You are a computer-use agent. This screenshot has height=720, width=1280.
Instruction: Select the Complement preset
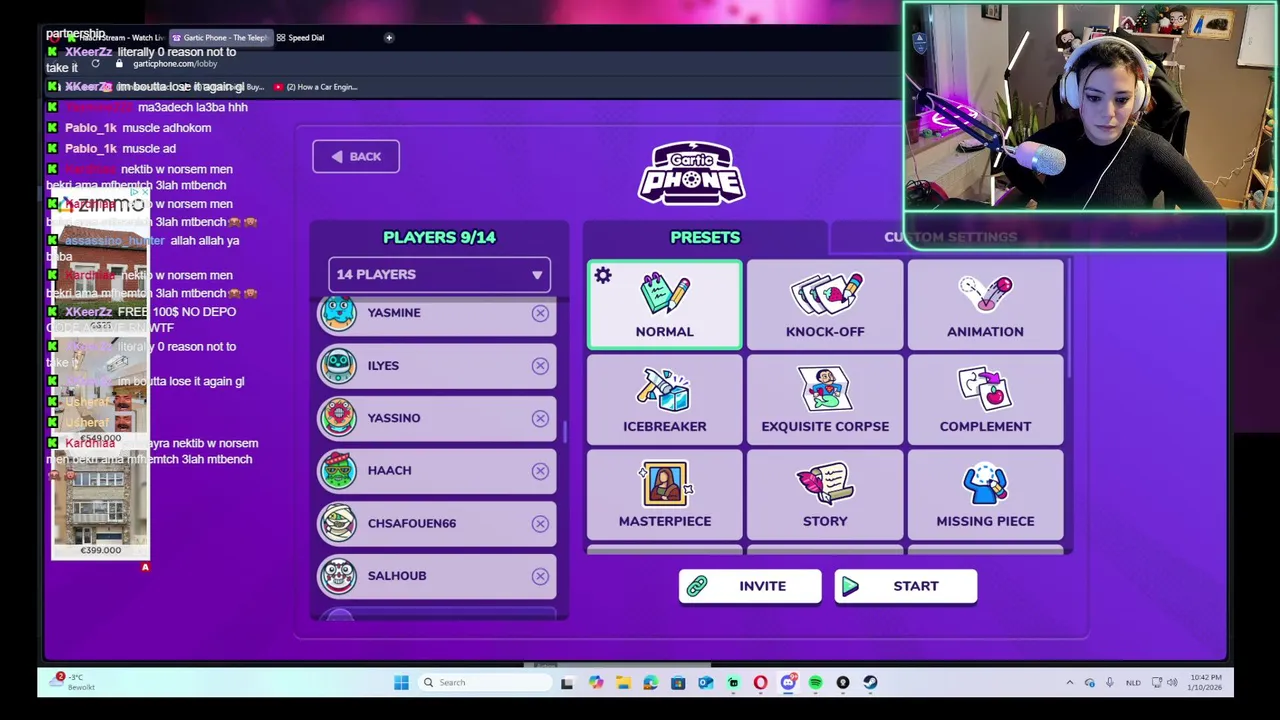[x=985, y=400]
